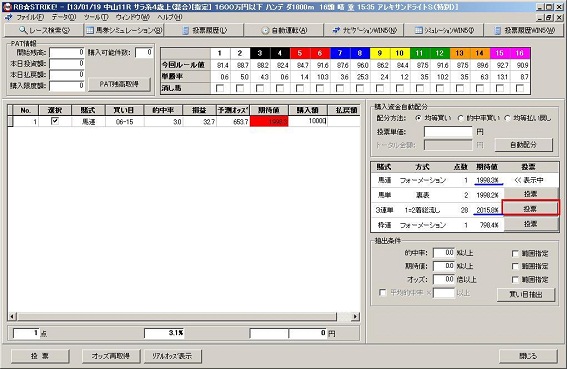The image size is (567, 369).
Task: Sort by 的中率 column header
Action: (x=163, y=110)
